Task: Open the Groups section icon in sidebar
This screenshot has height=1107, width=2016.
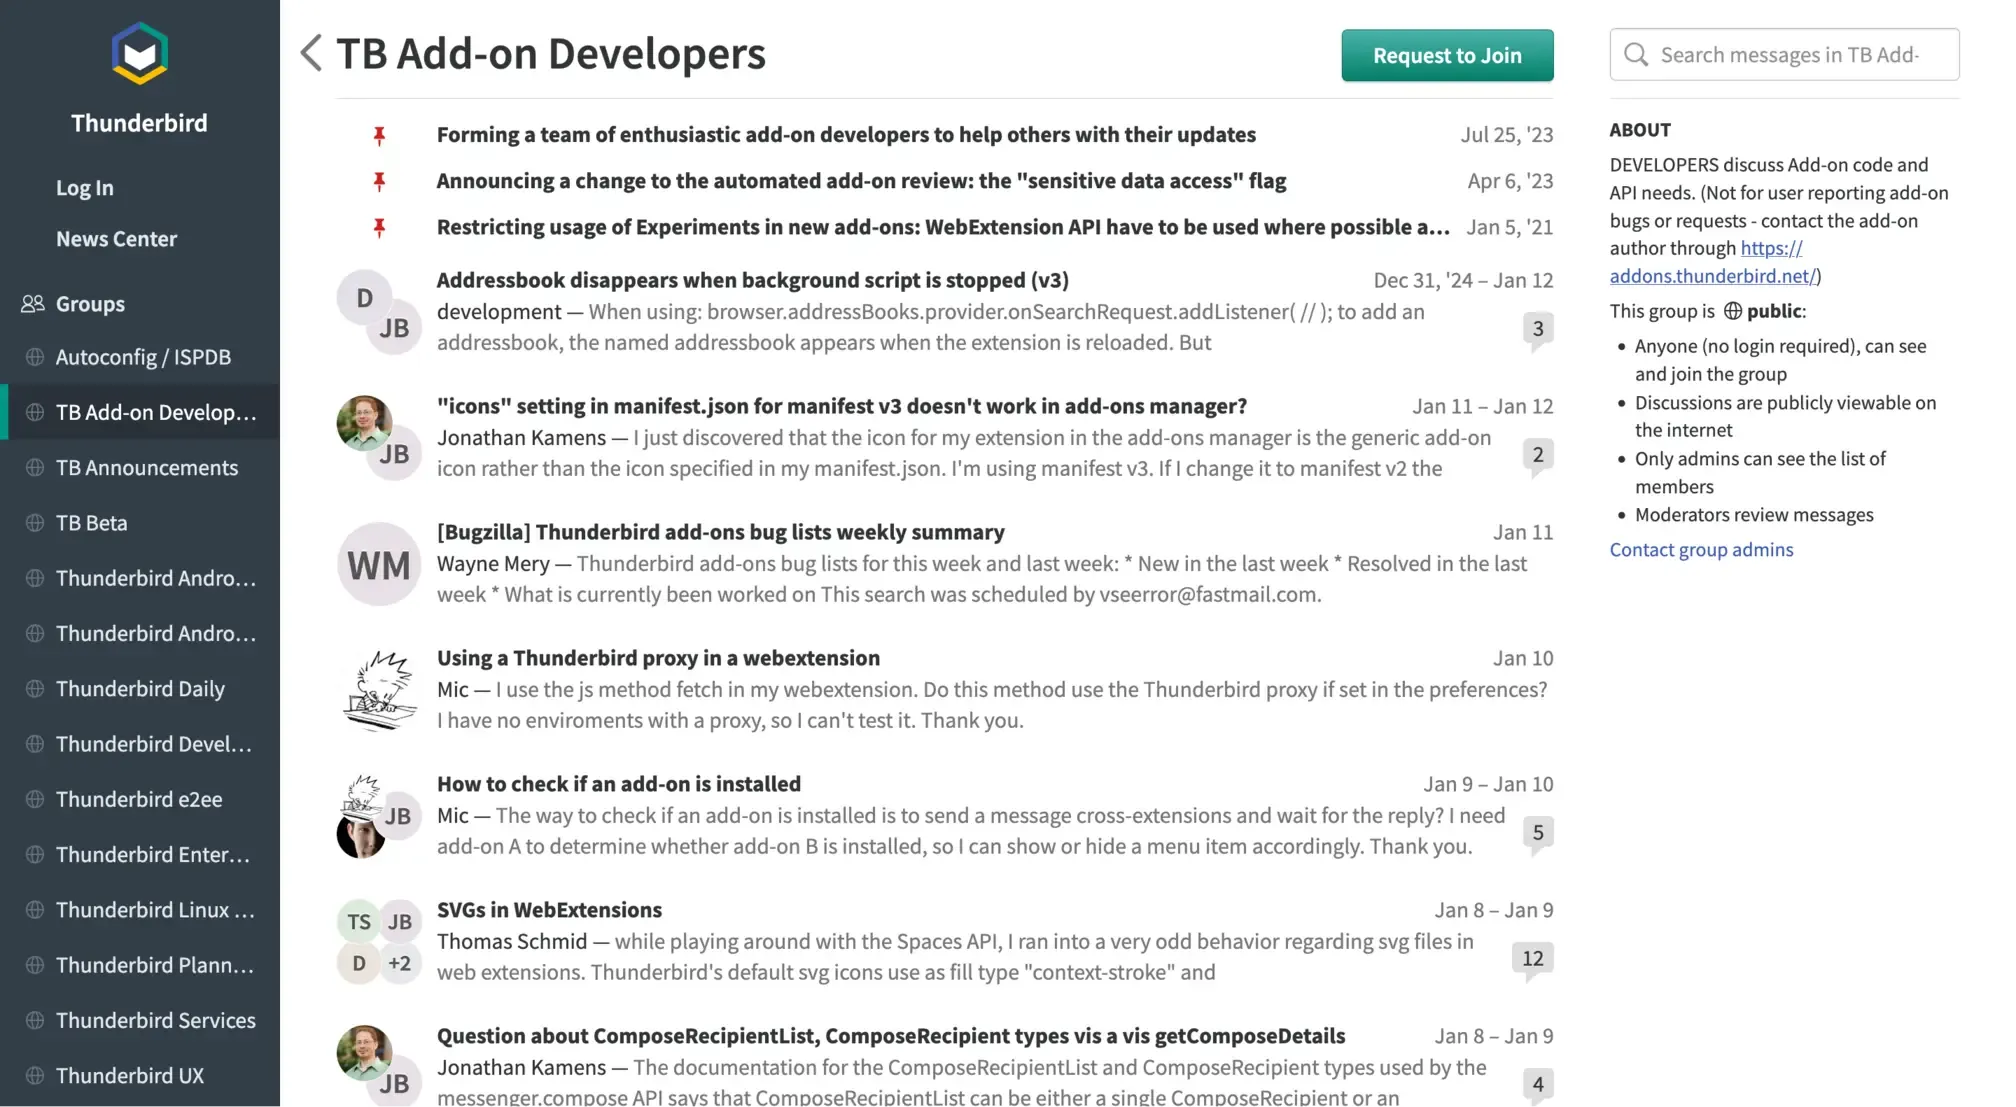Action: pos(31,303)
